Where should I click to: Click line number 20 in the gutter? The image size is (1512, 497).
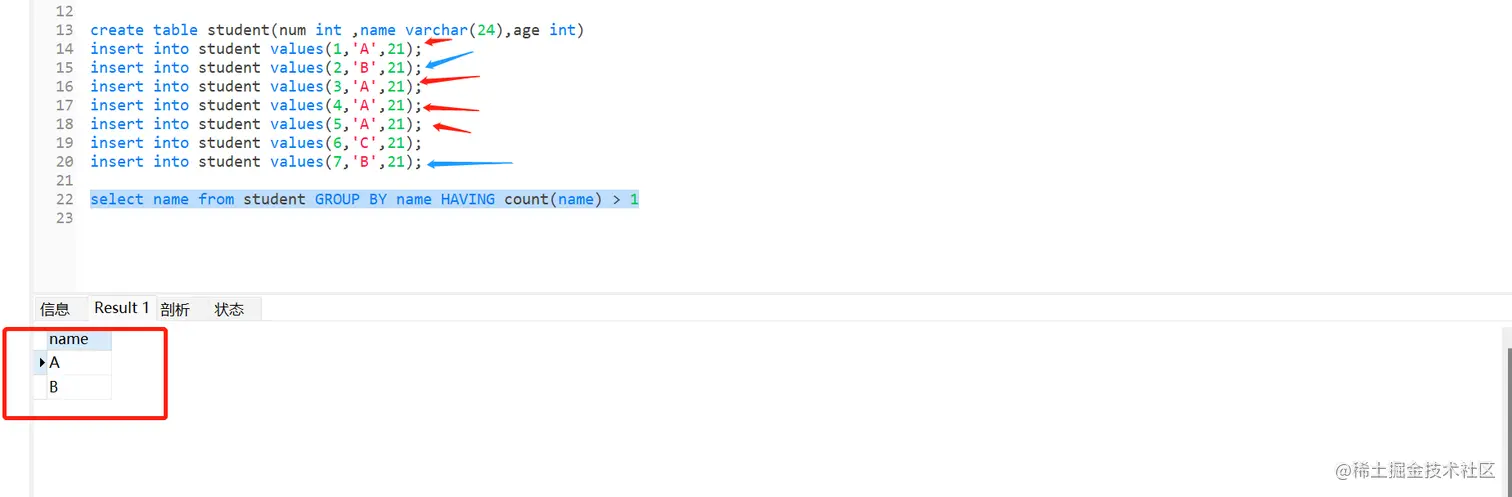[64, 161]
